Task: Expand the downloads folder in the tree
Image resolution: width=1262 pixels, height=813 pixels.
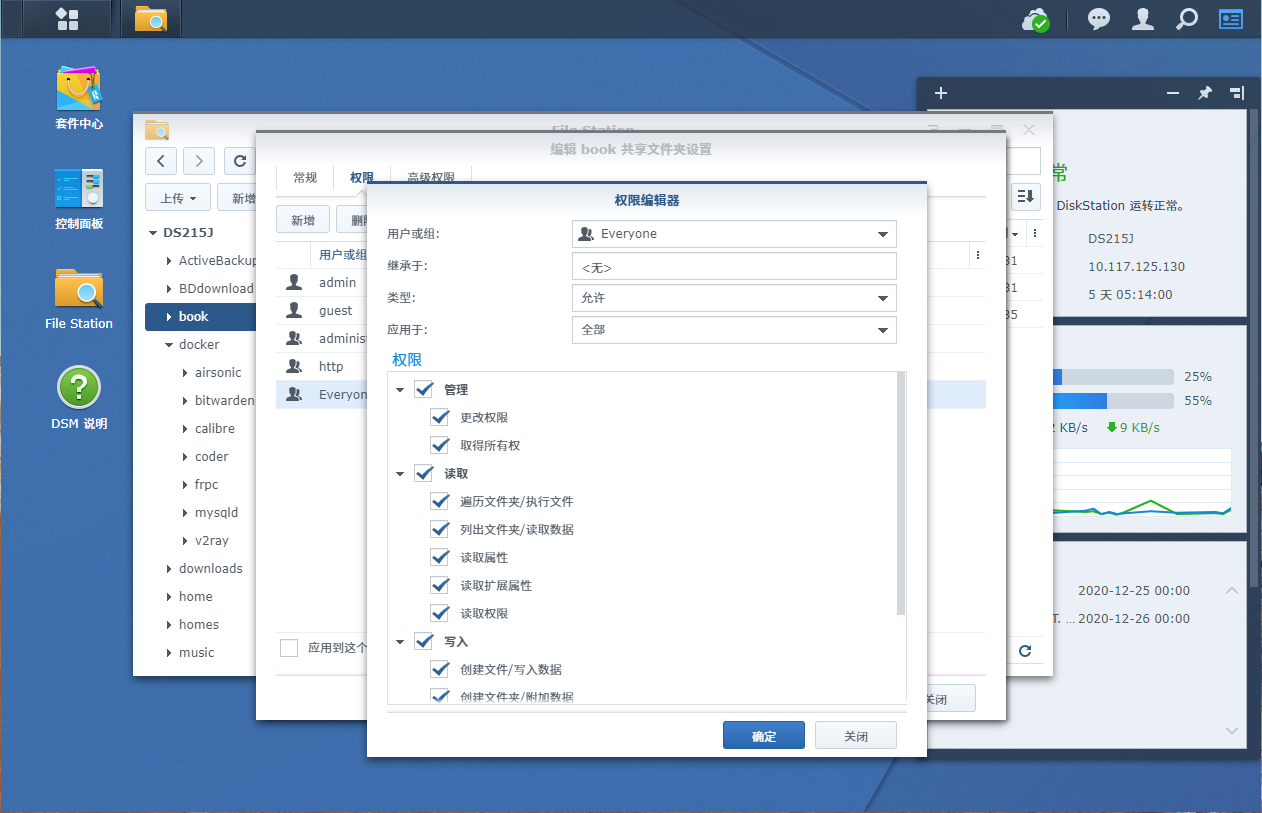Action: [x=169, y=569]
